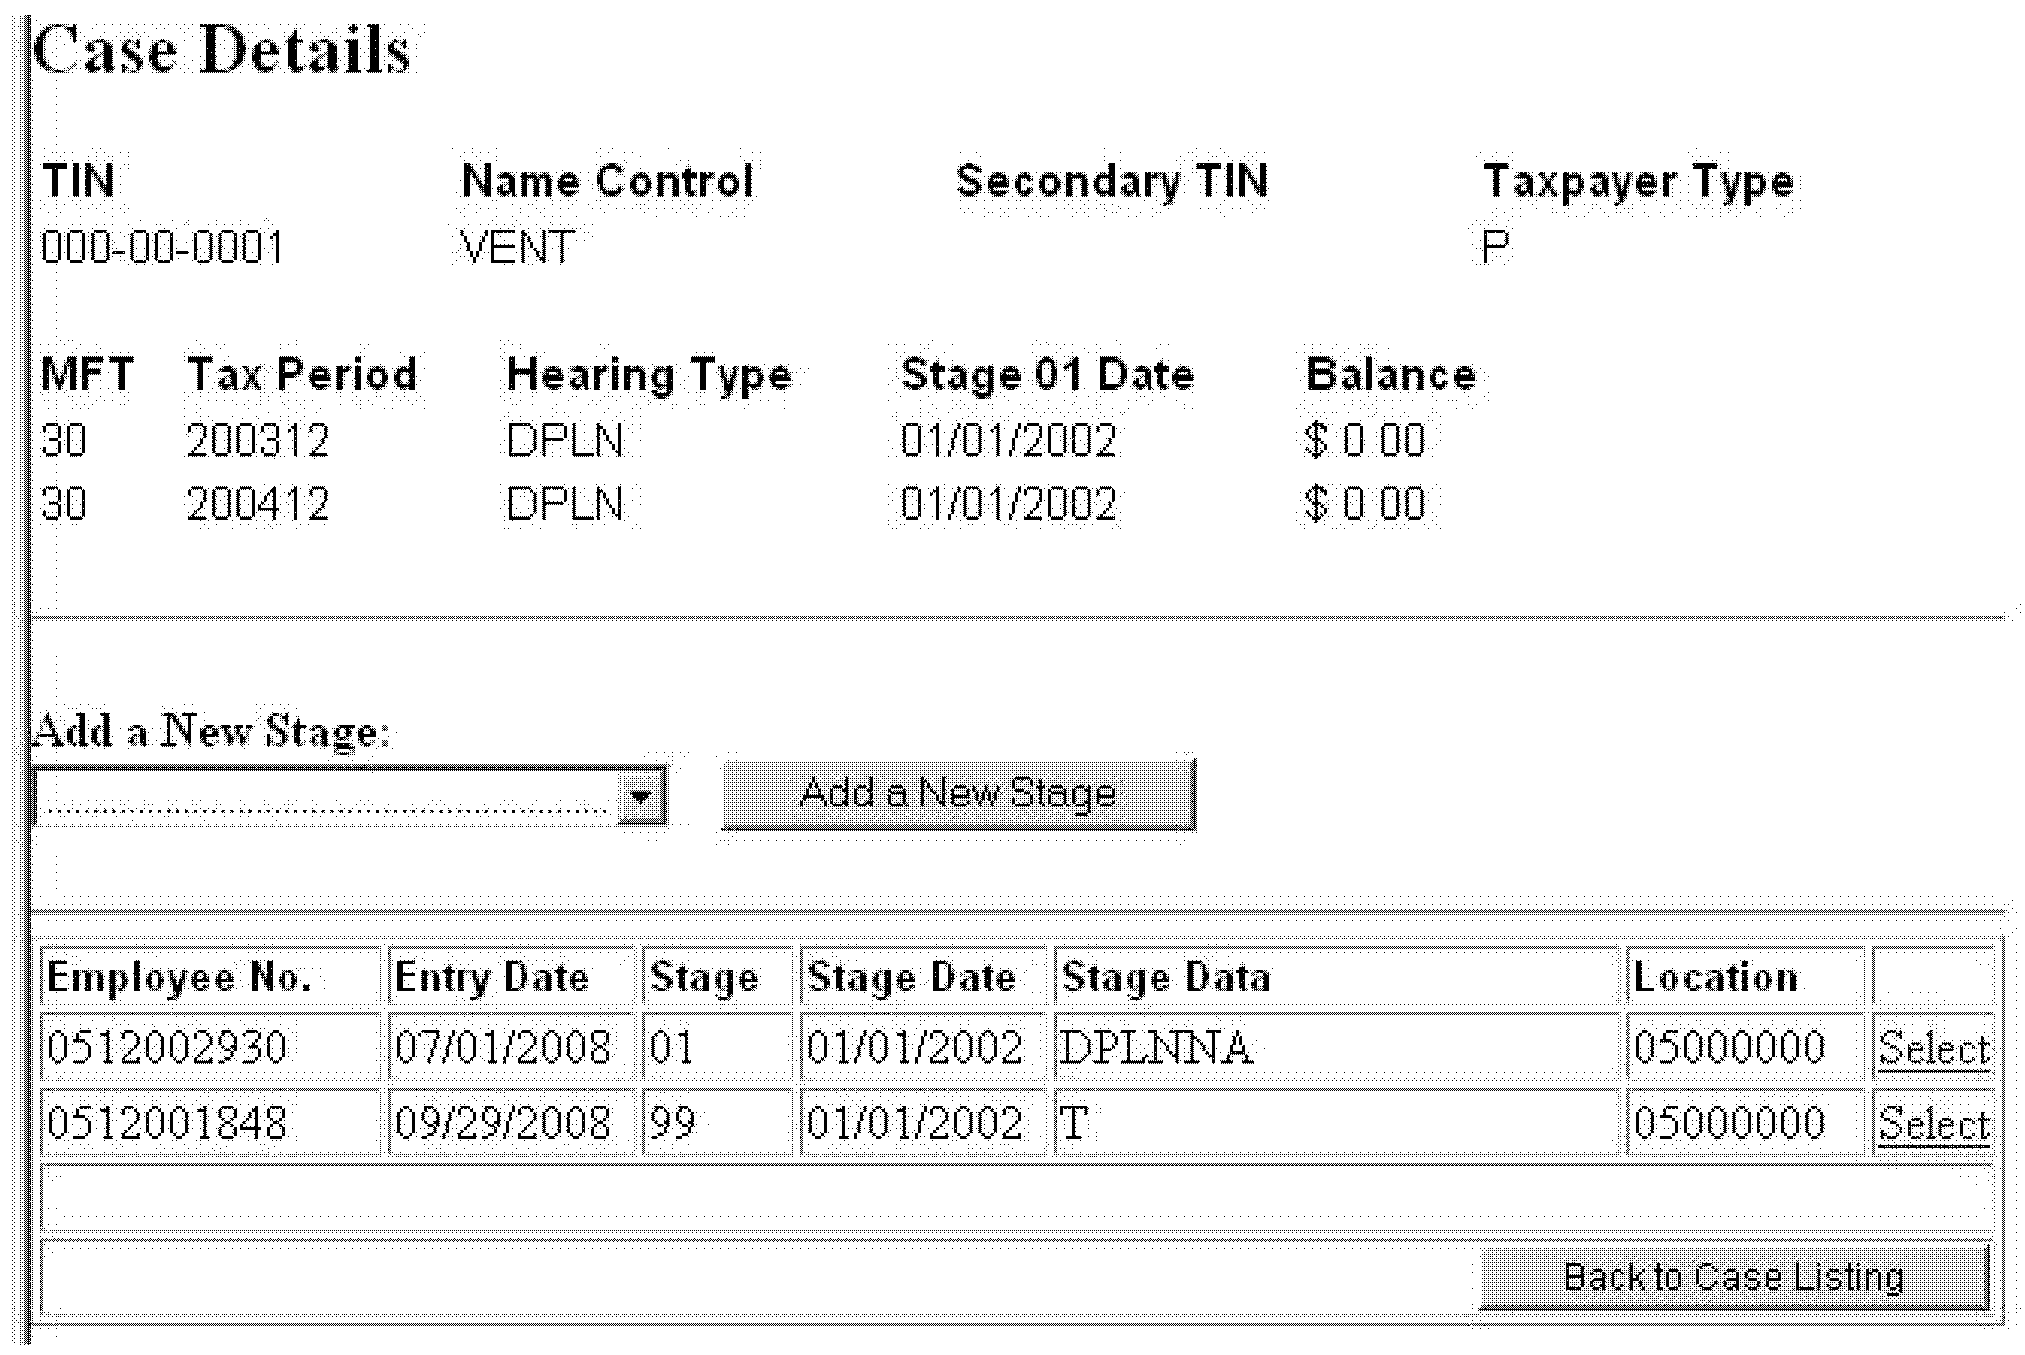Go back to Case Listing
Screen dimensions: 2025x1355
pos(1733,1277)
